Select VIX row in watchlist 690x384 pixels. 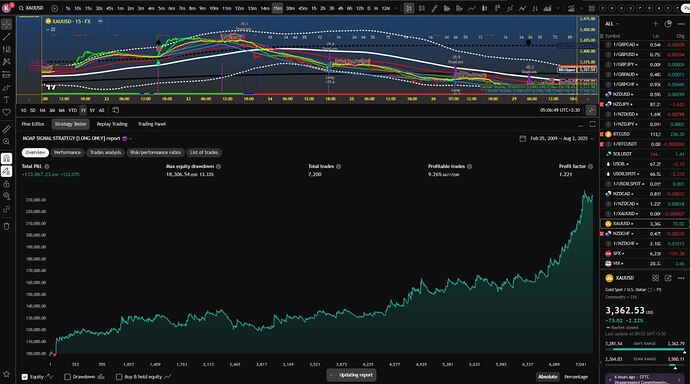(x=645, y=263)
